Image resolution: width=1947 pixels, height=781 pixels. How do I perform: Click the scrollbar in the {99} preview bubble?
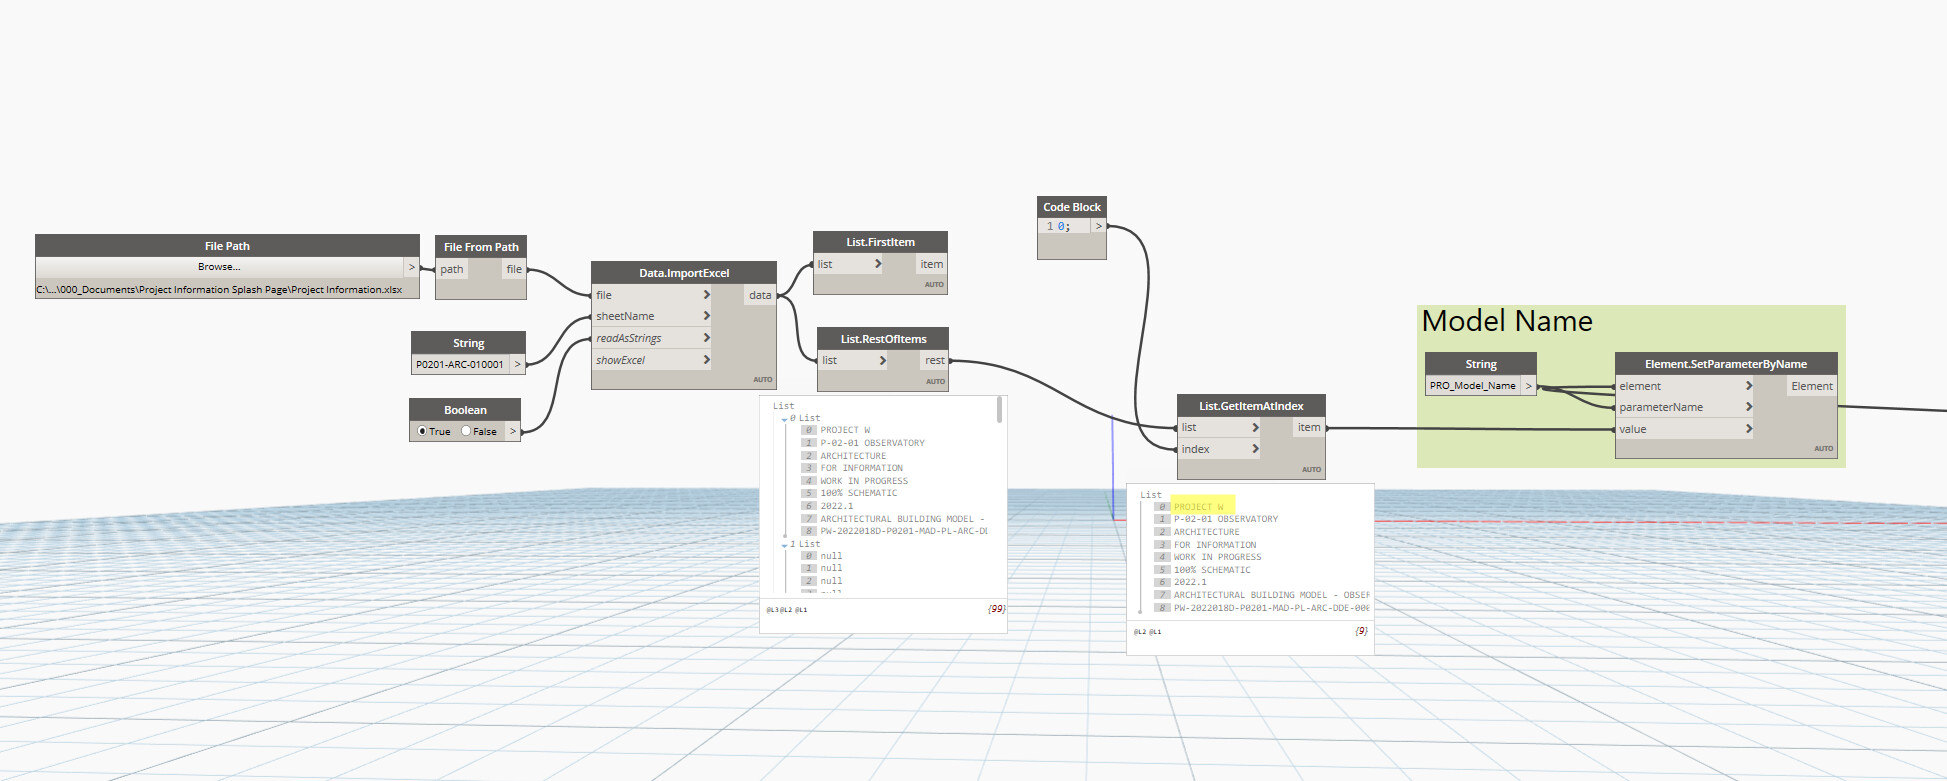click(999, 410)
